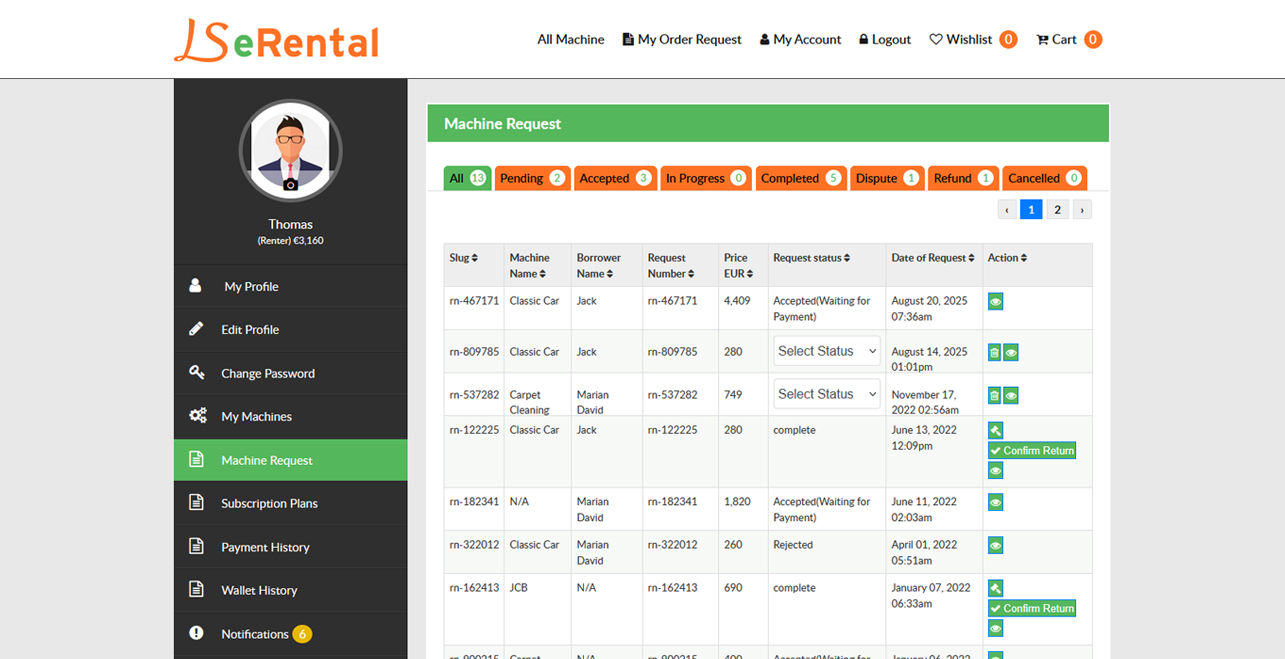The width and height of the screenshot is (1285, 659).
Task: Open Notifications in the sidebar
Action: point(255,634)
